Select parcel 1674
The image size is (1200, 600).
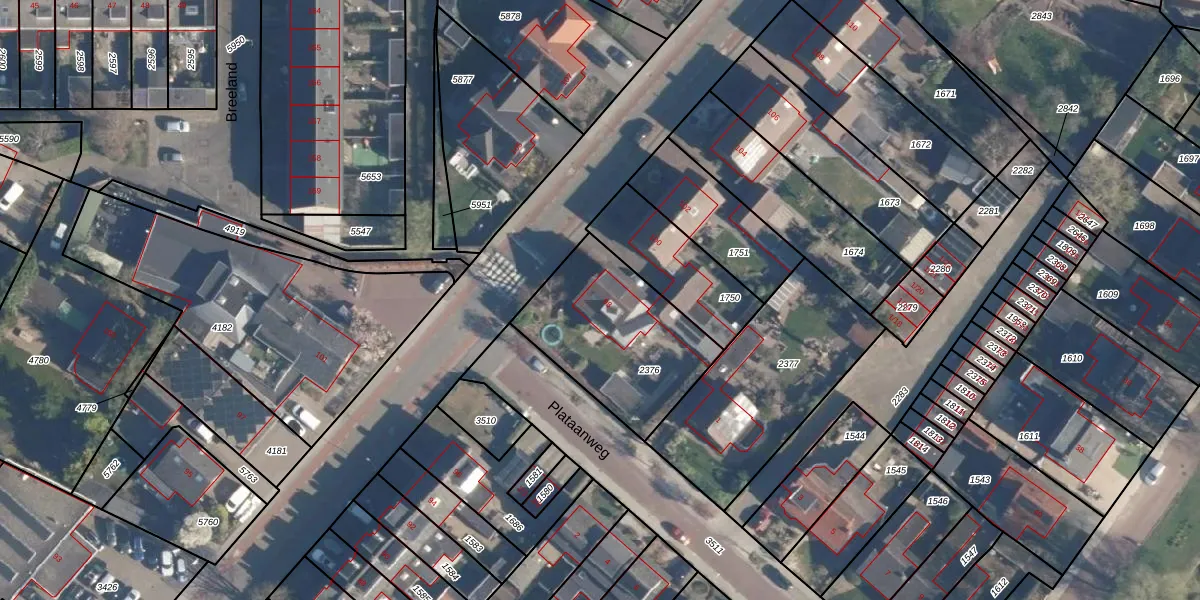click(x=853, y=253)
